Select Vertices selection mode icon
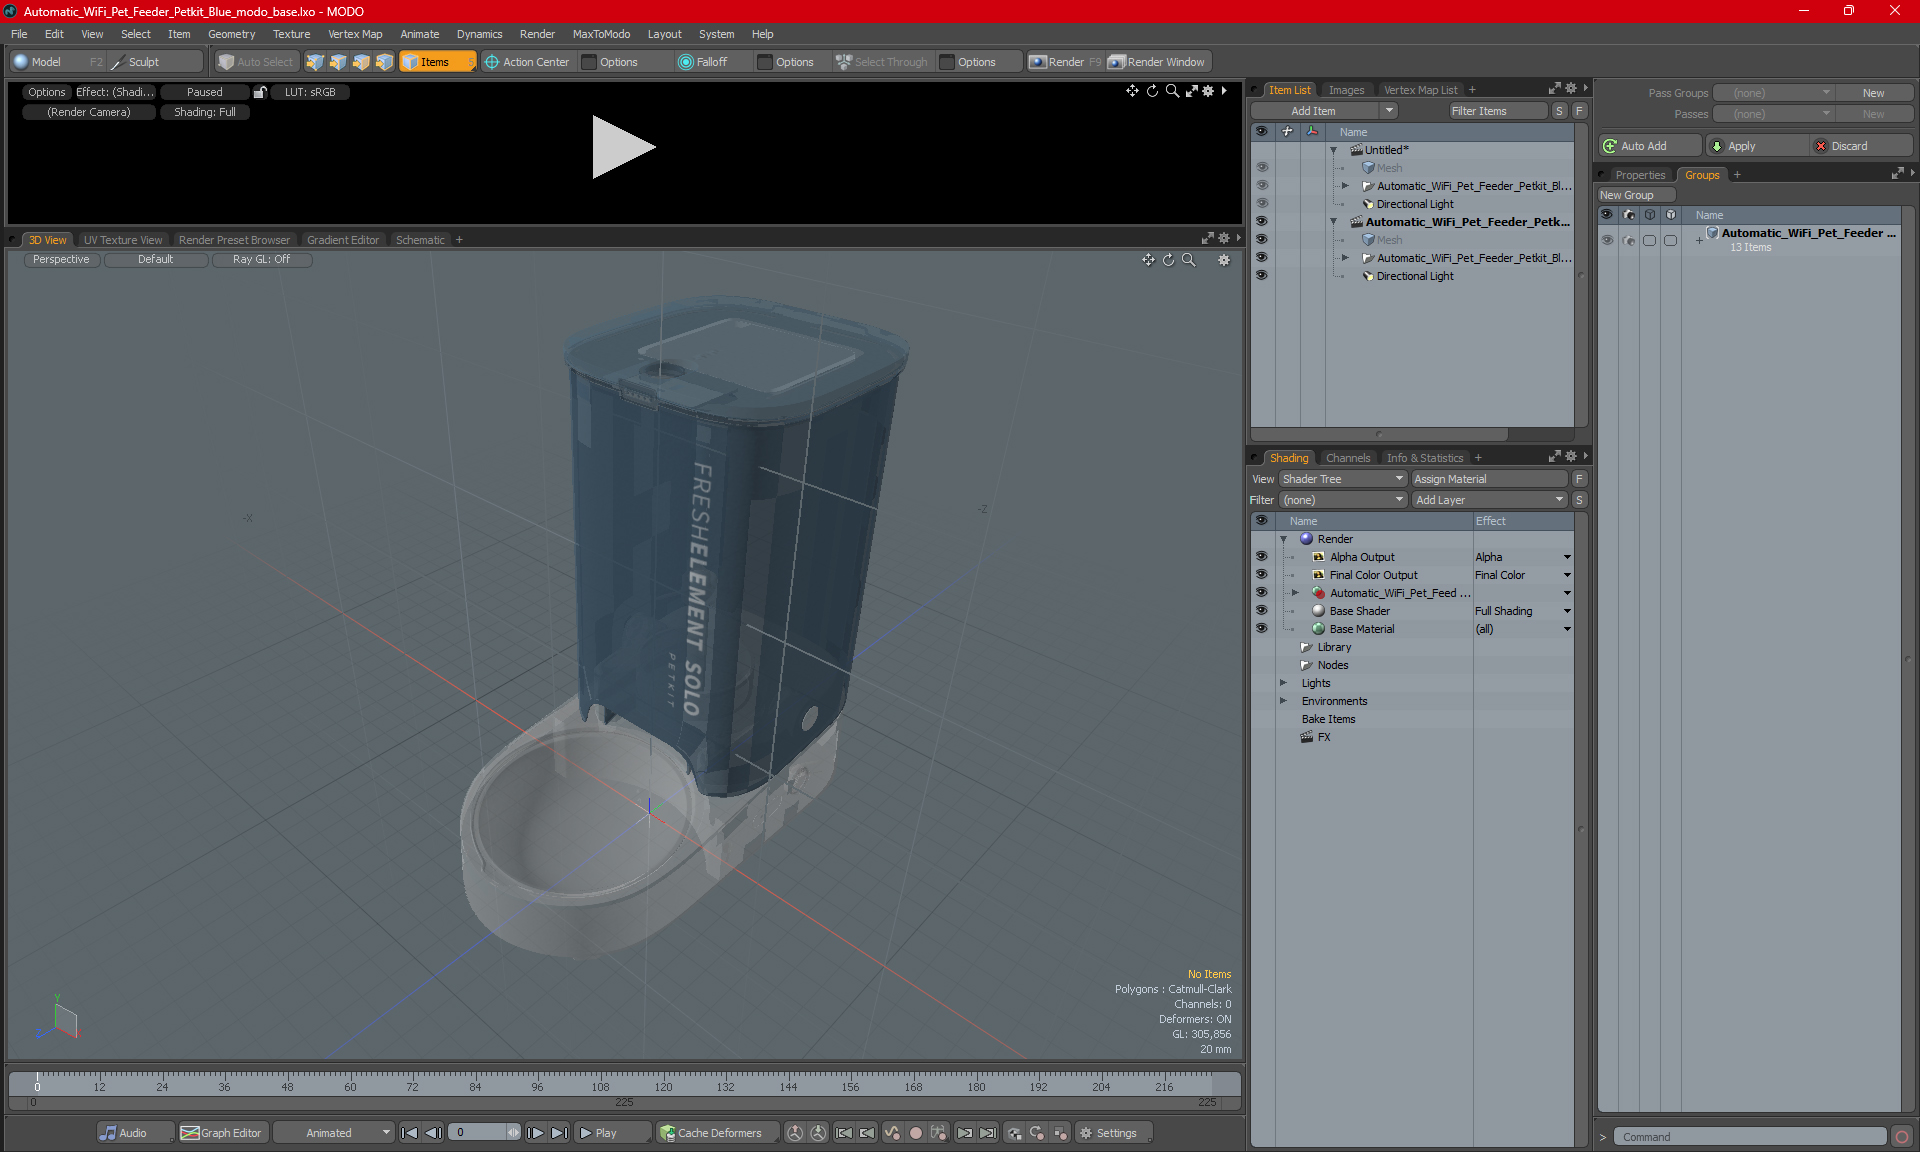Screen dimensions: 1920x1152 point(315,62)
